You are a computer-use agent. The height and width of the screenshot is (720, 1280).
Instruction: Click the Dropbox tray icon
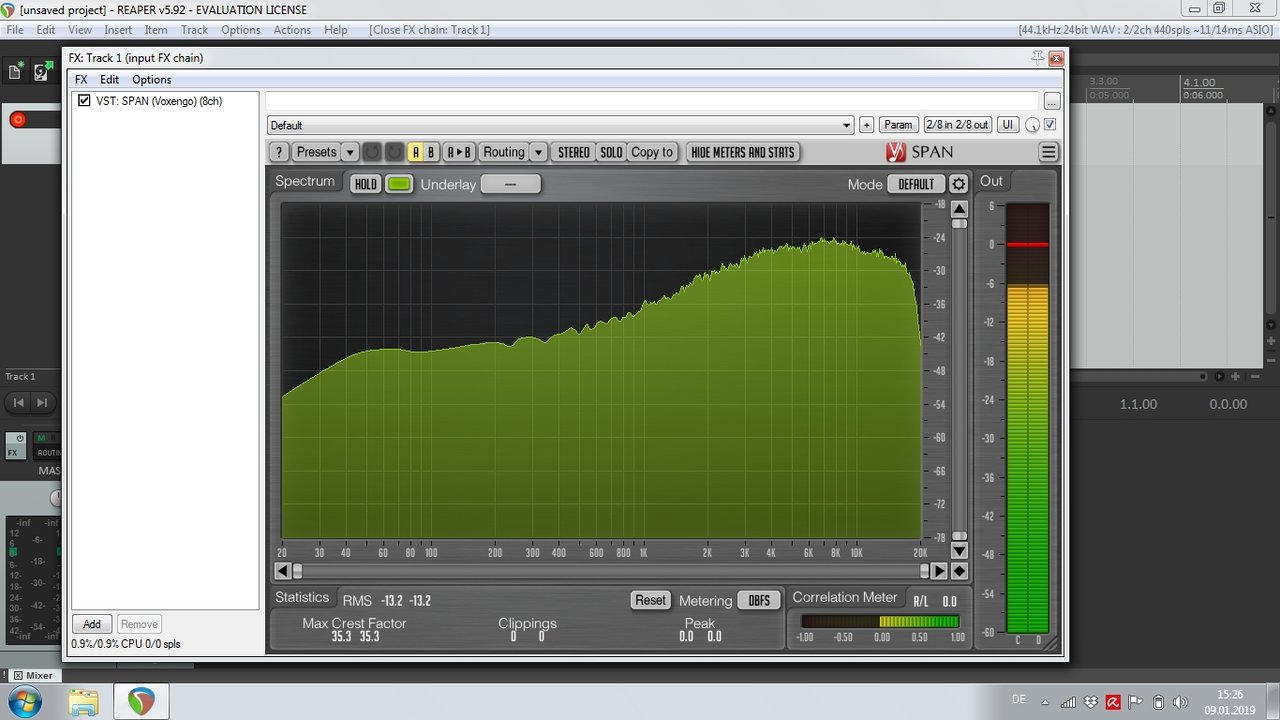pyautogui.click(x=1090, y=702)
